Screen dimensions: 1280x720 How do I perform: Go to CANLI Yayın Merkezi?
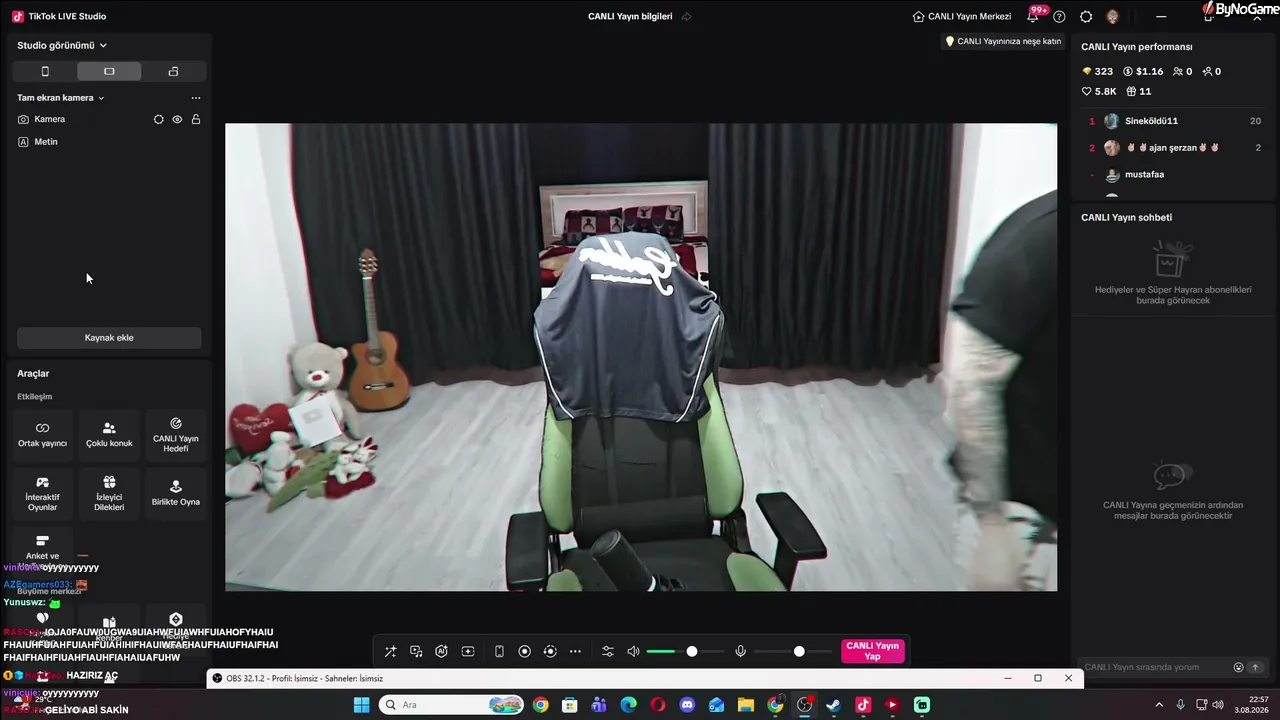[x=962, y=16]
